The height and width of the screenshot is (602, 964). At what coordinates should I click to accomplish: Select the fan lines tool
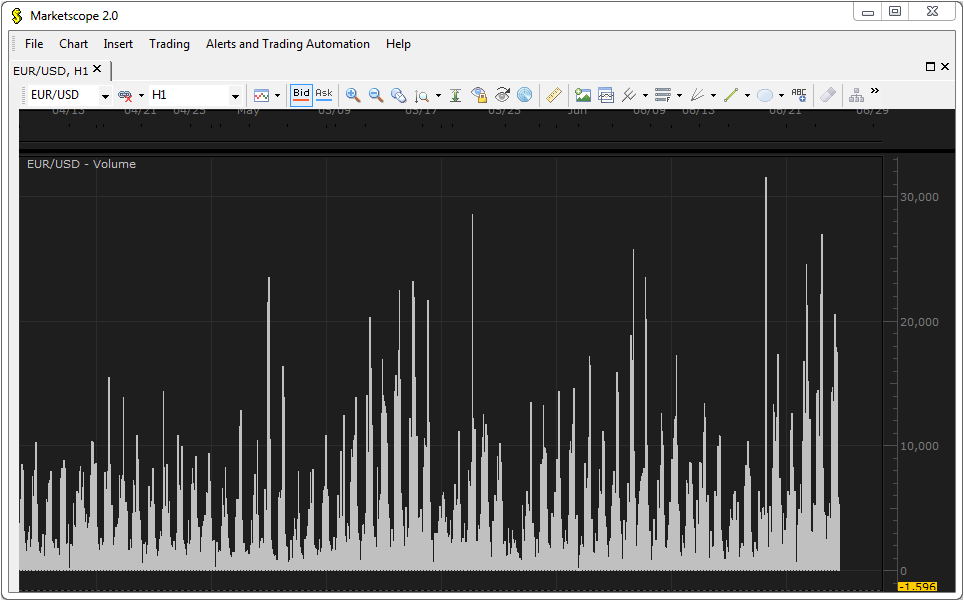697,95
